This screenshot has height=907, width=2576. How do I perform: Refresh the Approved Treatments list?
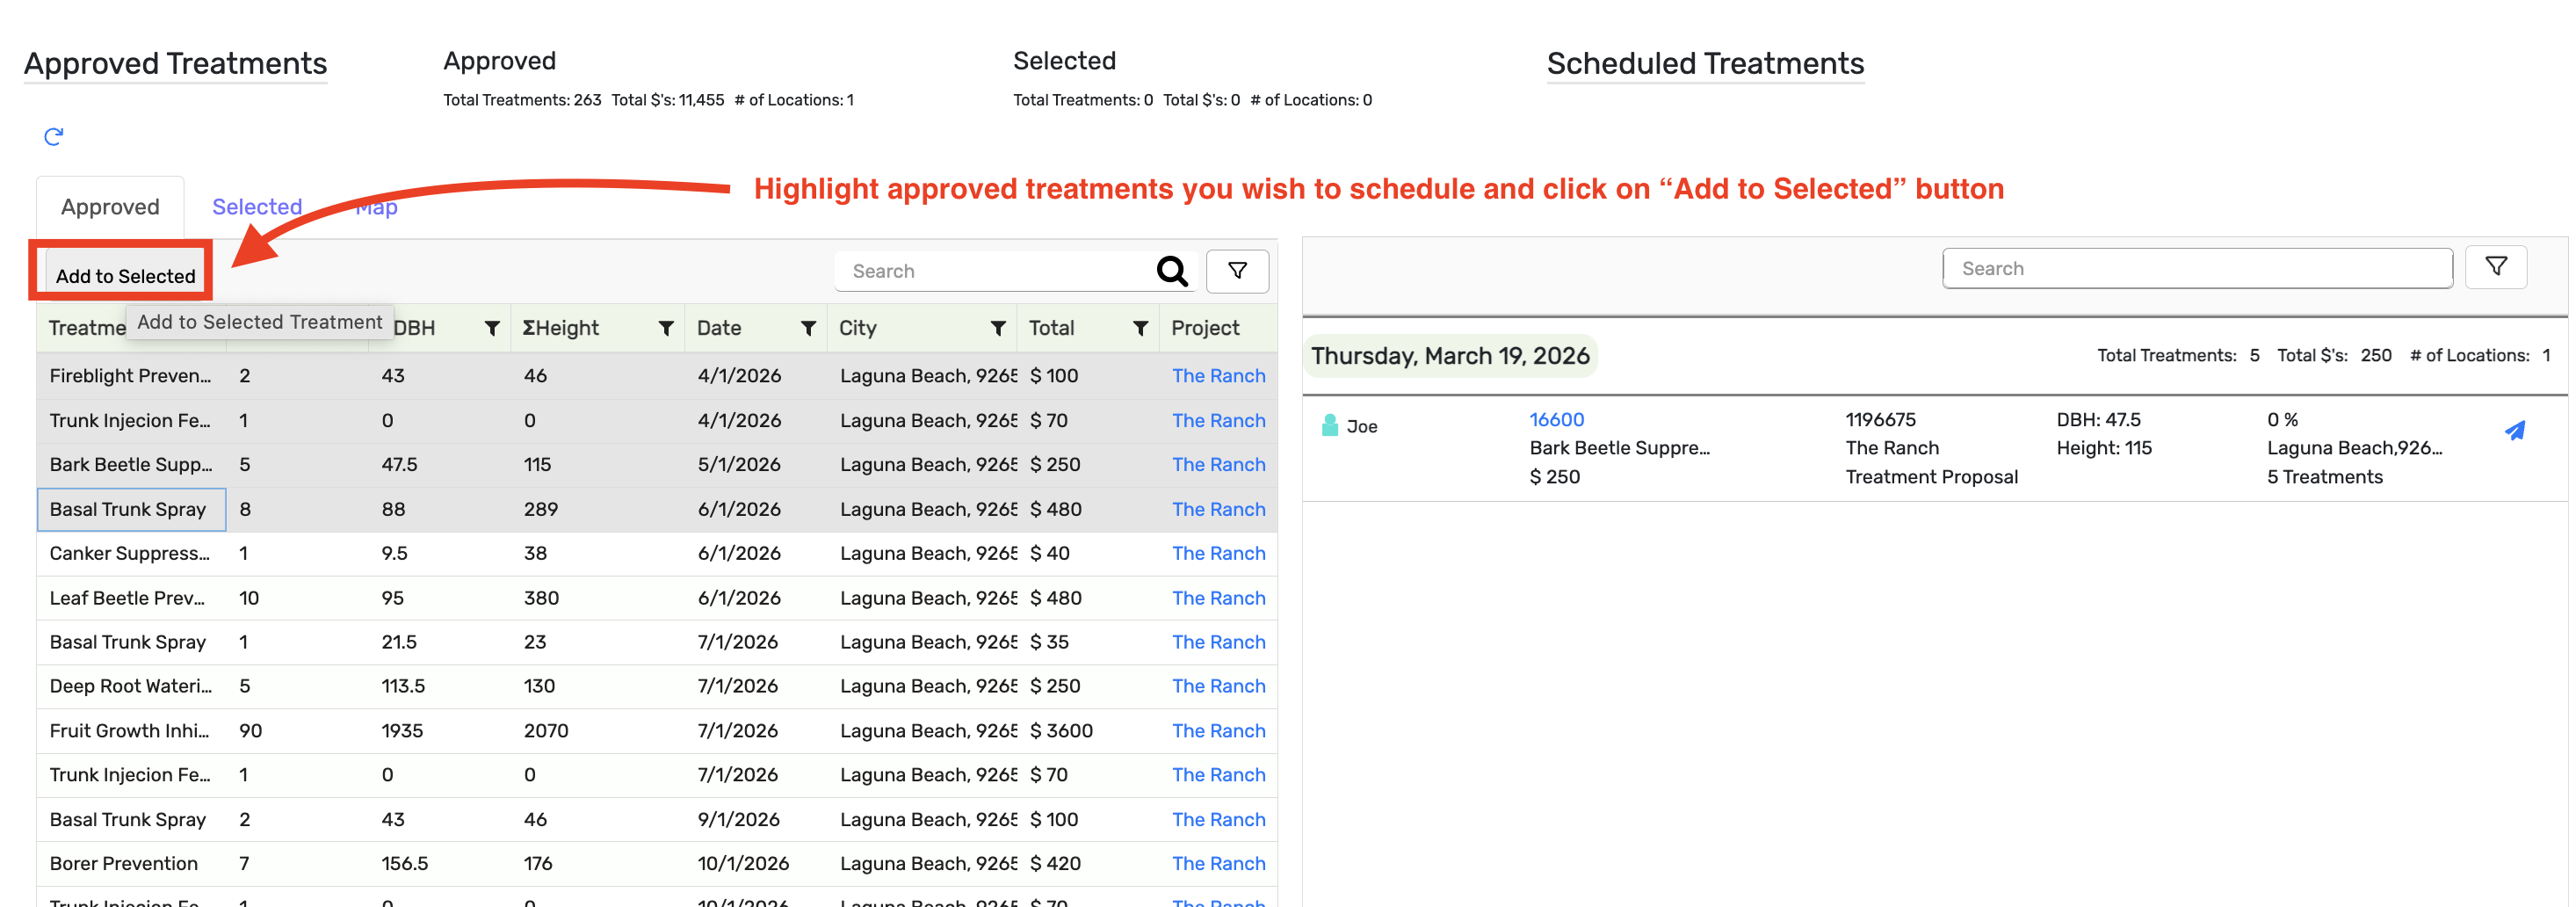[x=55, y=136]
